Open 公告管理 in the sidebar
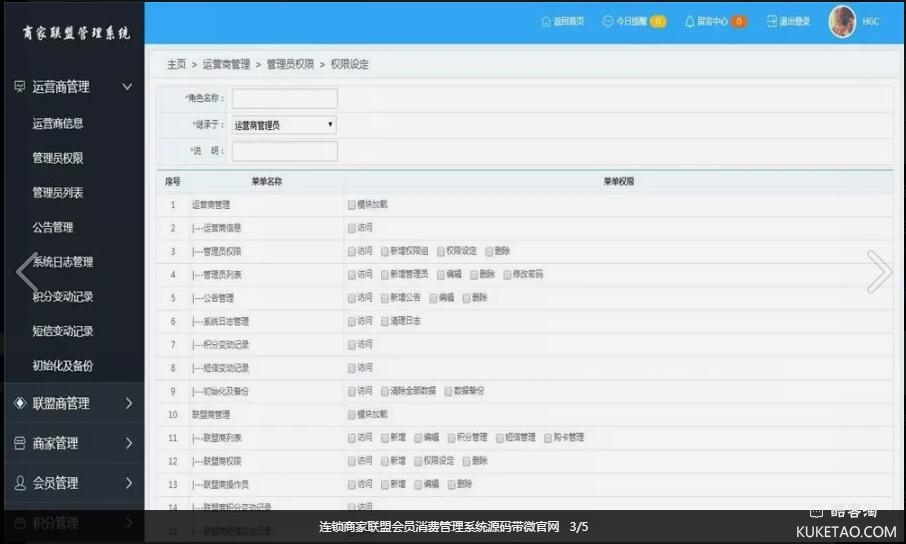Viewport: 906px width, 544px height. coord(53,227)
